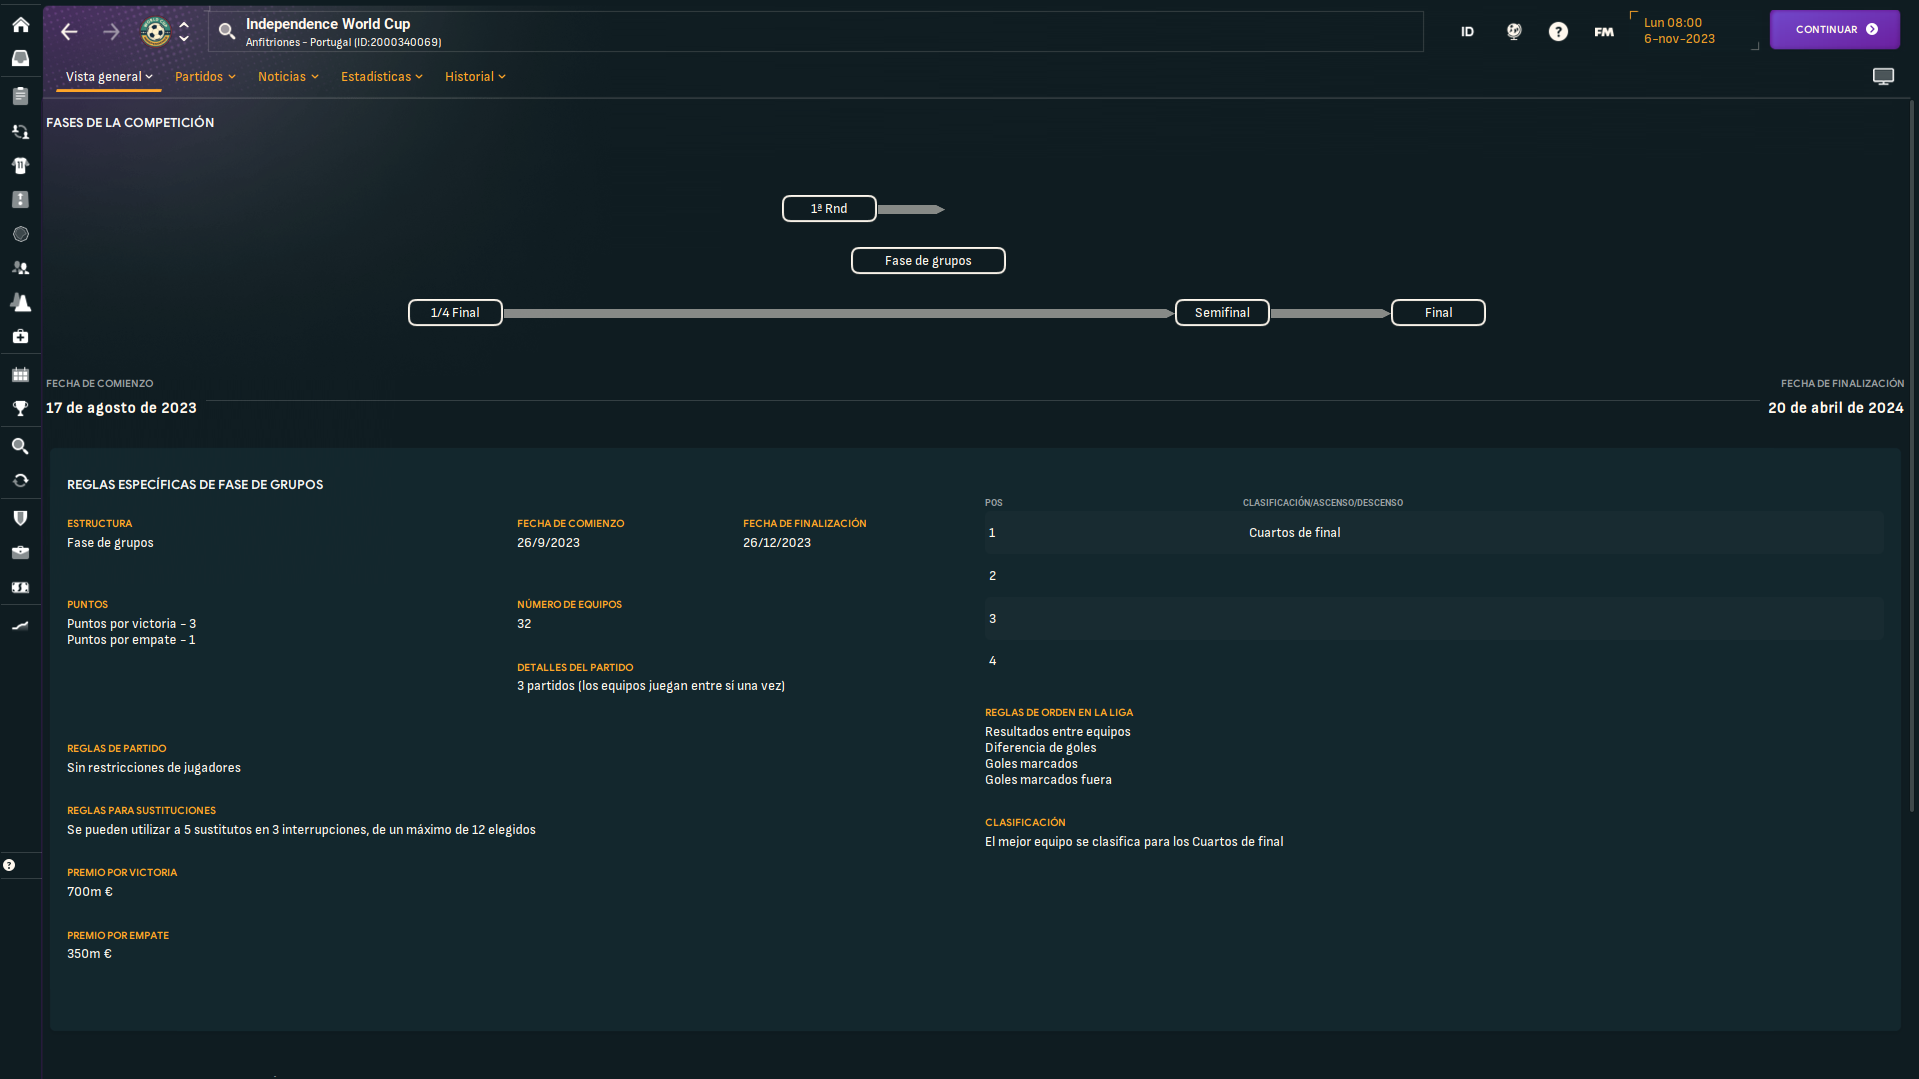Open the Tactics shirt icon in sidebar

[20, 165]
